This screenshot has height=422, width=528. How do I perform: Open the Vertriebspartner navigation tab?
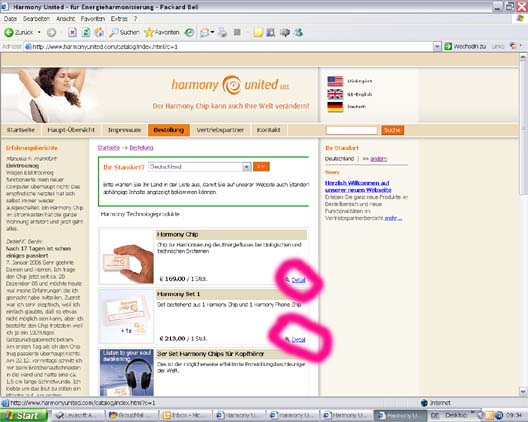coord(220,130)
